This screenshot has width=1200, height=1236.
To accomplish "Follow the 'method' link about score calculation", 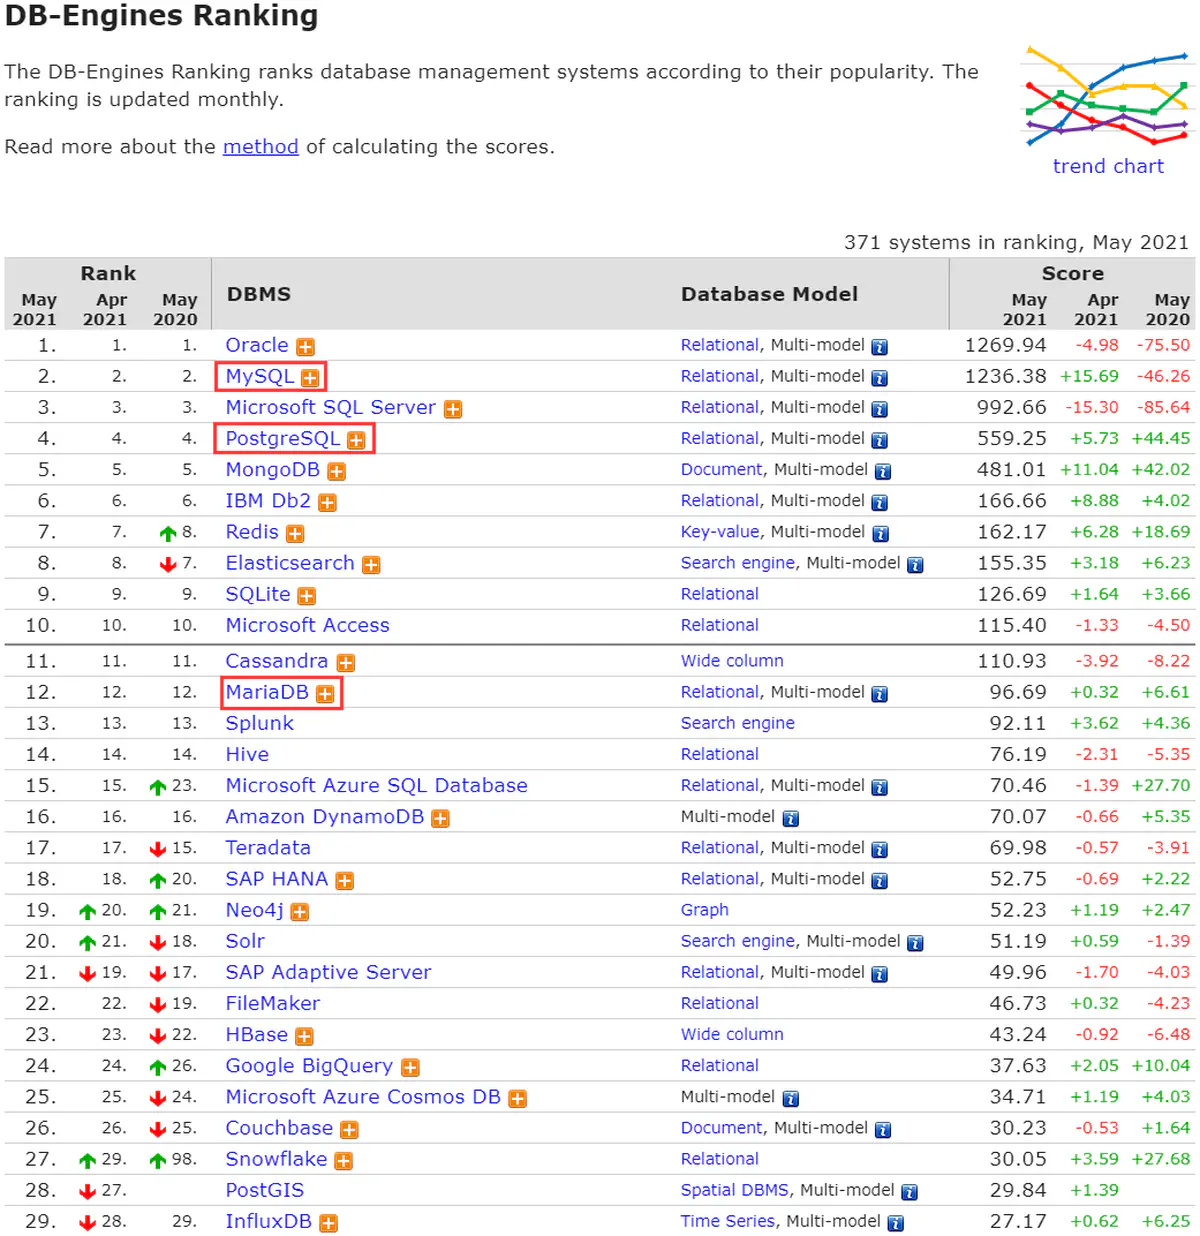I will (x=261, y=147).
